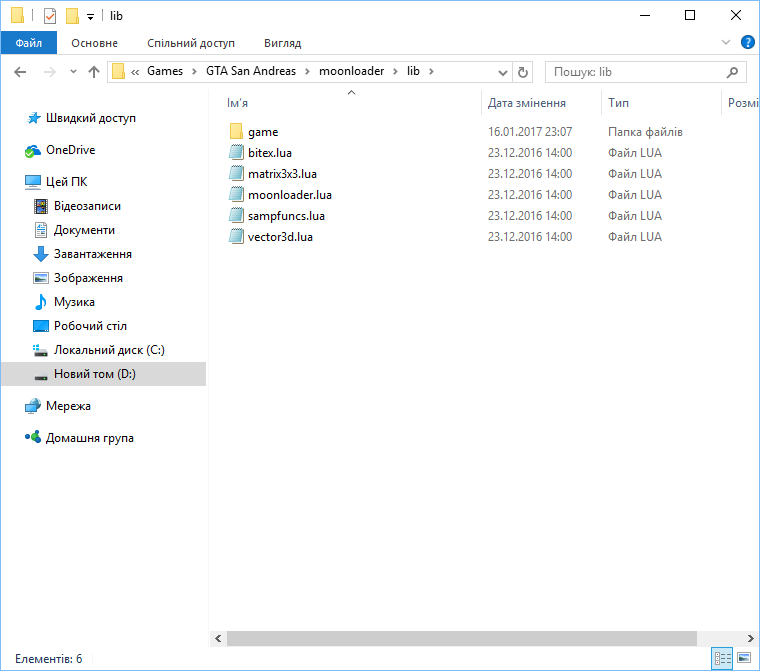Image resolution: width=760 pixels, height=671 pixels.
Task: Click 'Папка файлів' type cell
Action: coord(645,132)
